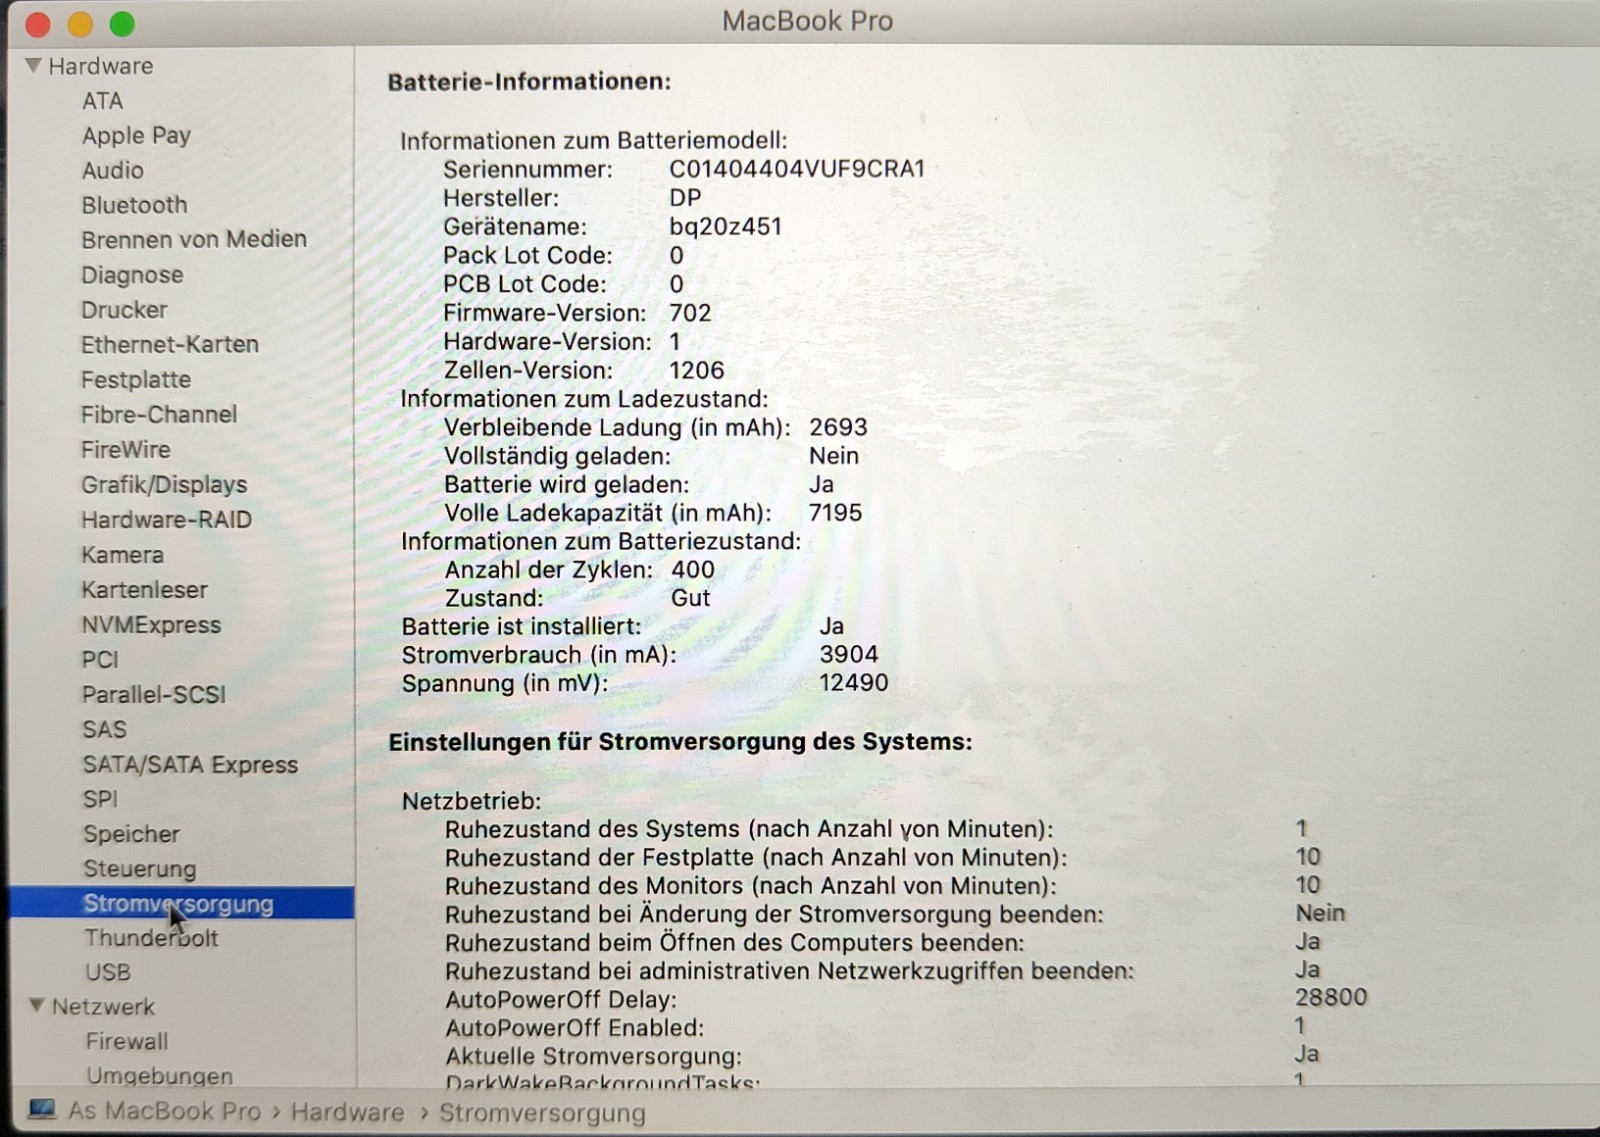This screenshot has height=1137, width=1600.
Task: Show NVMExpress information
Action: [x=151, y=625]
